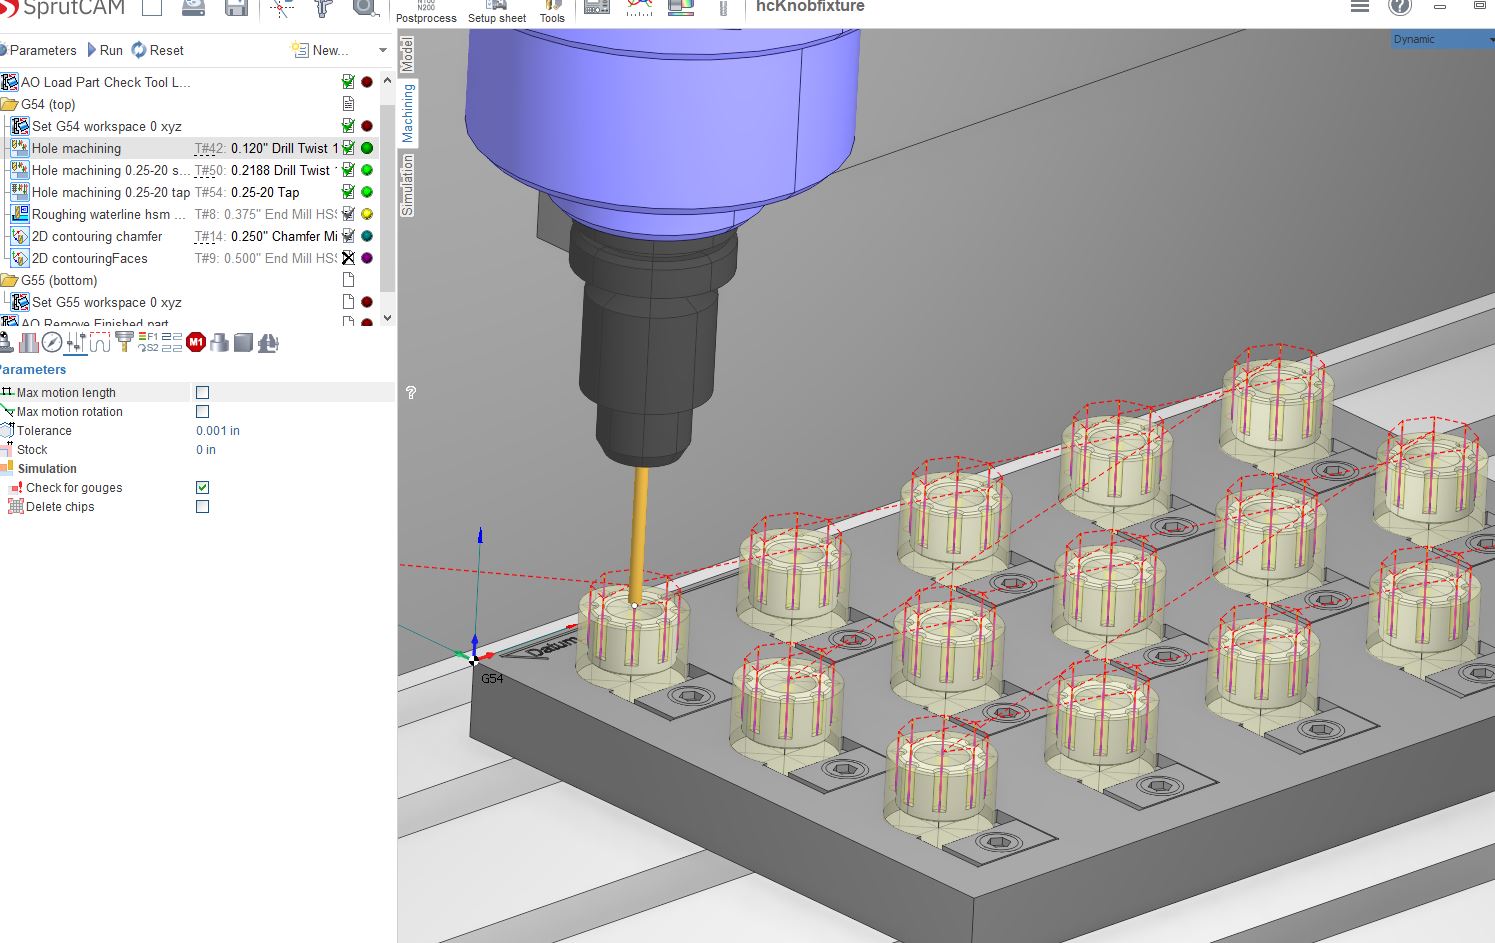Click the G54 coordinate origin in viewport
The height and width of the screenshot is (943, 1495).
coord(475,658)
